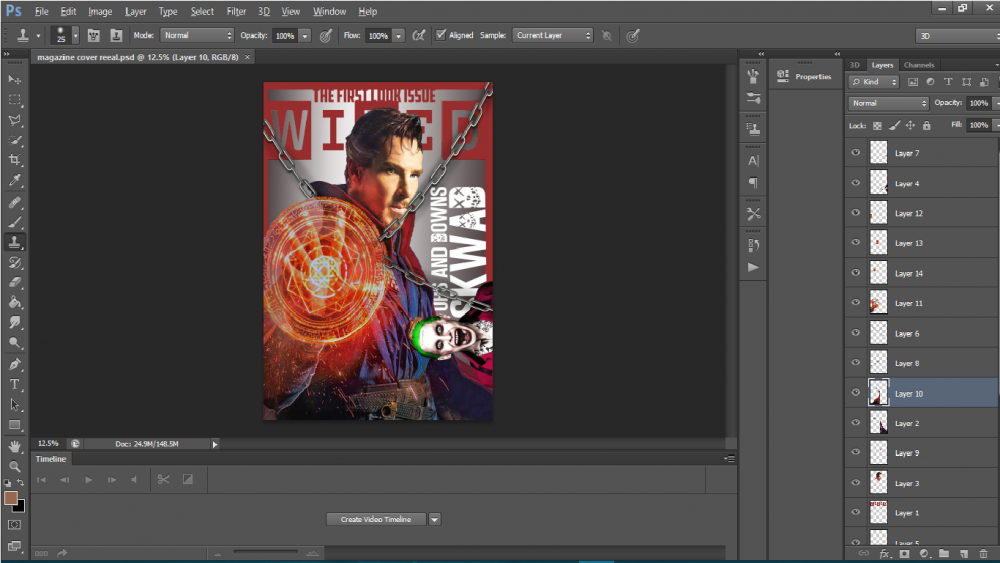Select the Healing Brush tool
Image resolution: width=1000 pixels, height=563 pixels.
15,203
